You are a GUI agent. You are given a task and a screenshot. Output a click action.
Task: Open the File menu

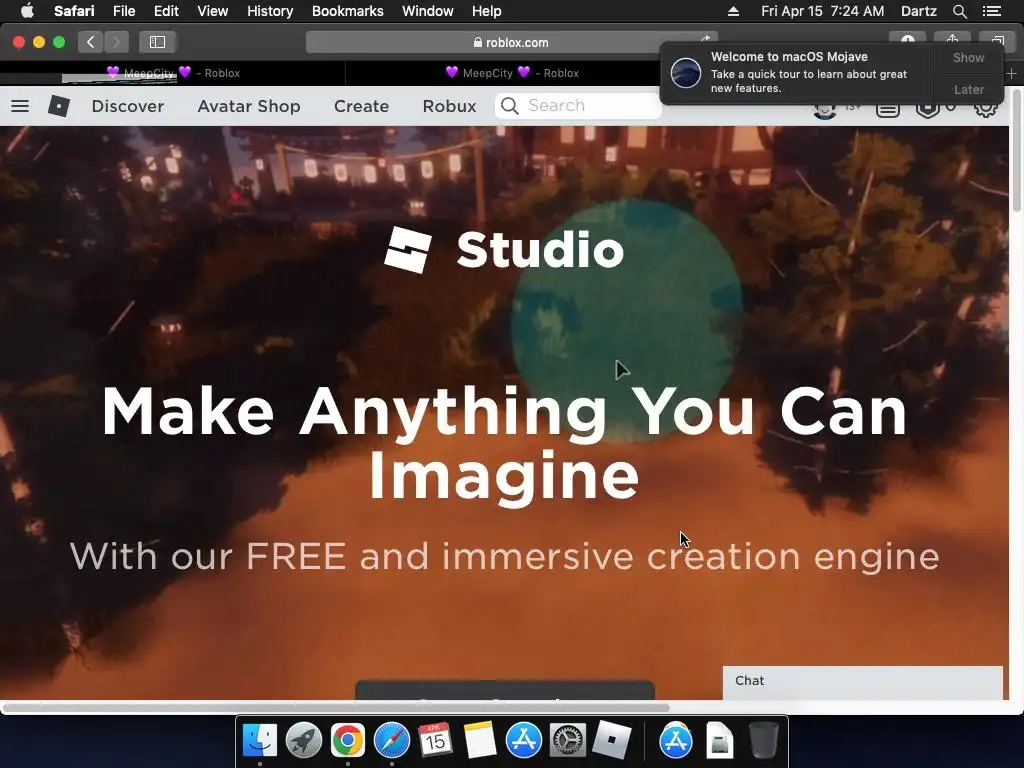(124, 11)
